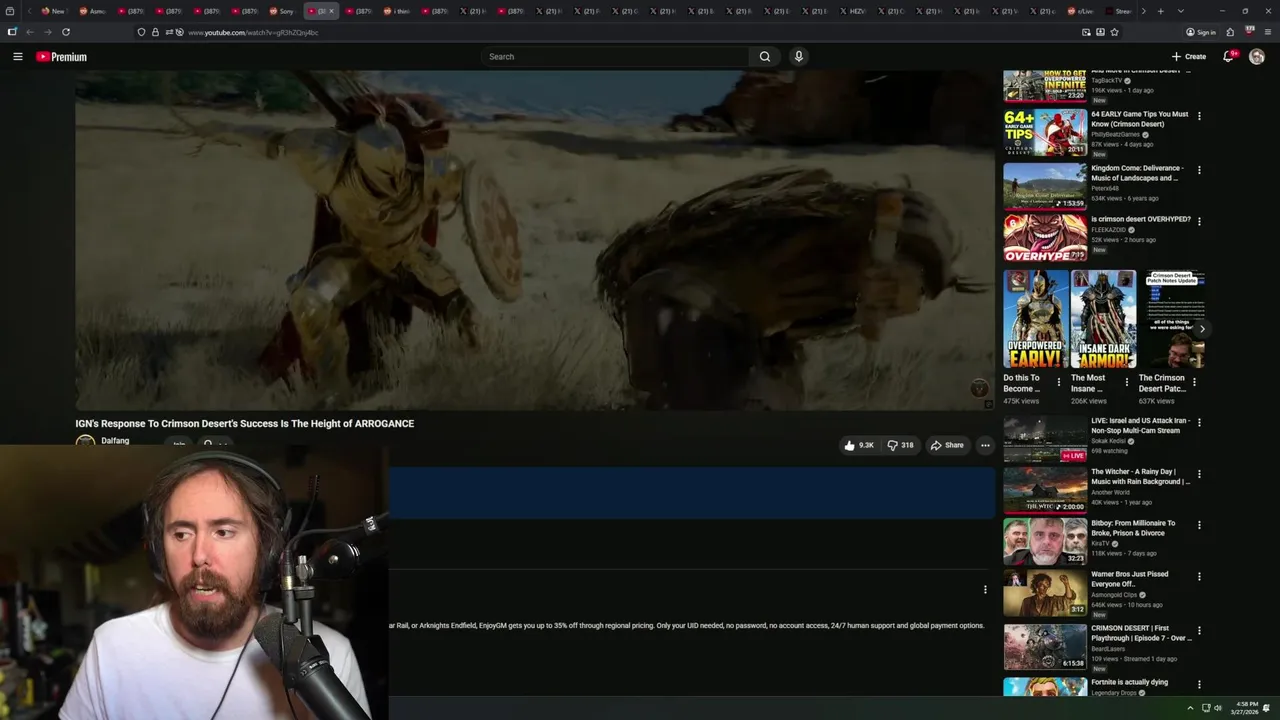Image resolution: width=1280 pixels, height=720 pixels.
Task: Start voice search with microphone icon
Action: point(798,57)
